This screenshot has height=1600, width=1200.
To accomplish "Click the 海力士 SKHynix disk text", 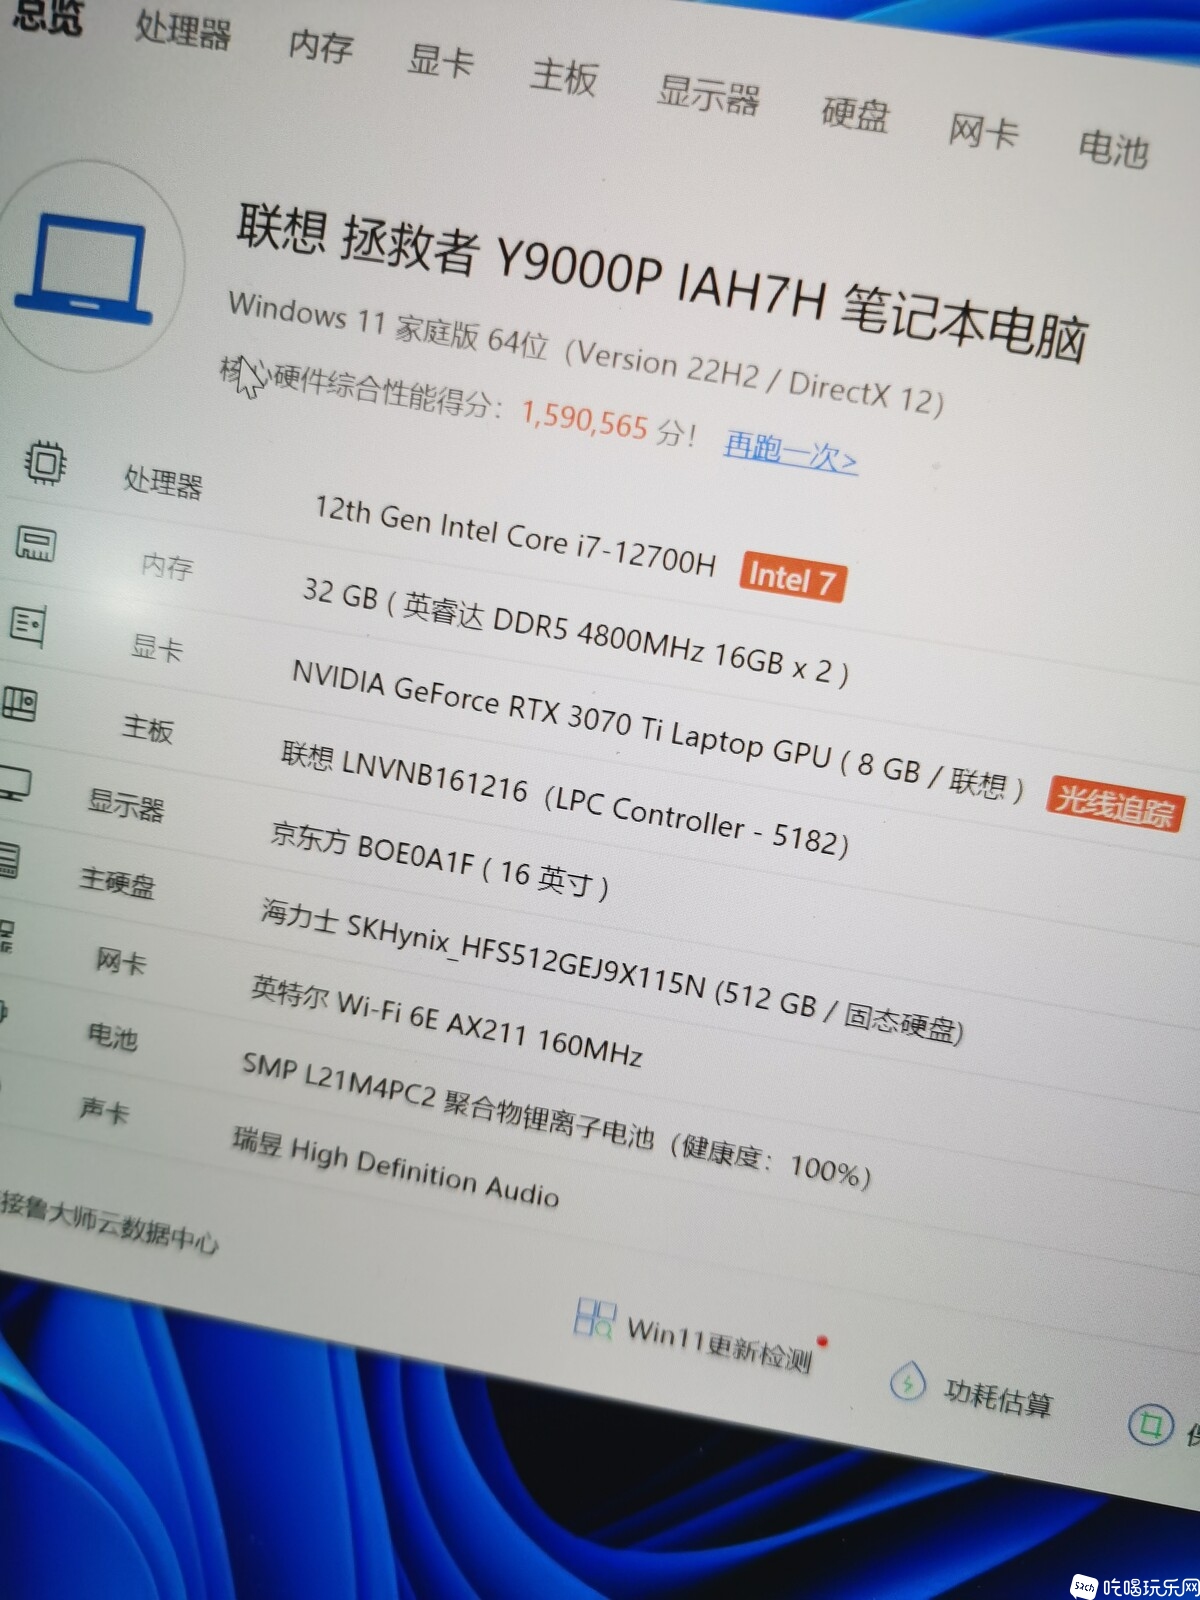I will click(612, 971).
